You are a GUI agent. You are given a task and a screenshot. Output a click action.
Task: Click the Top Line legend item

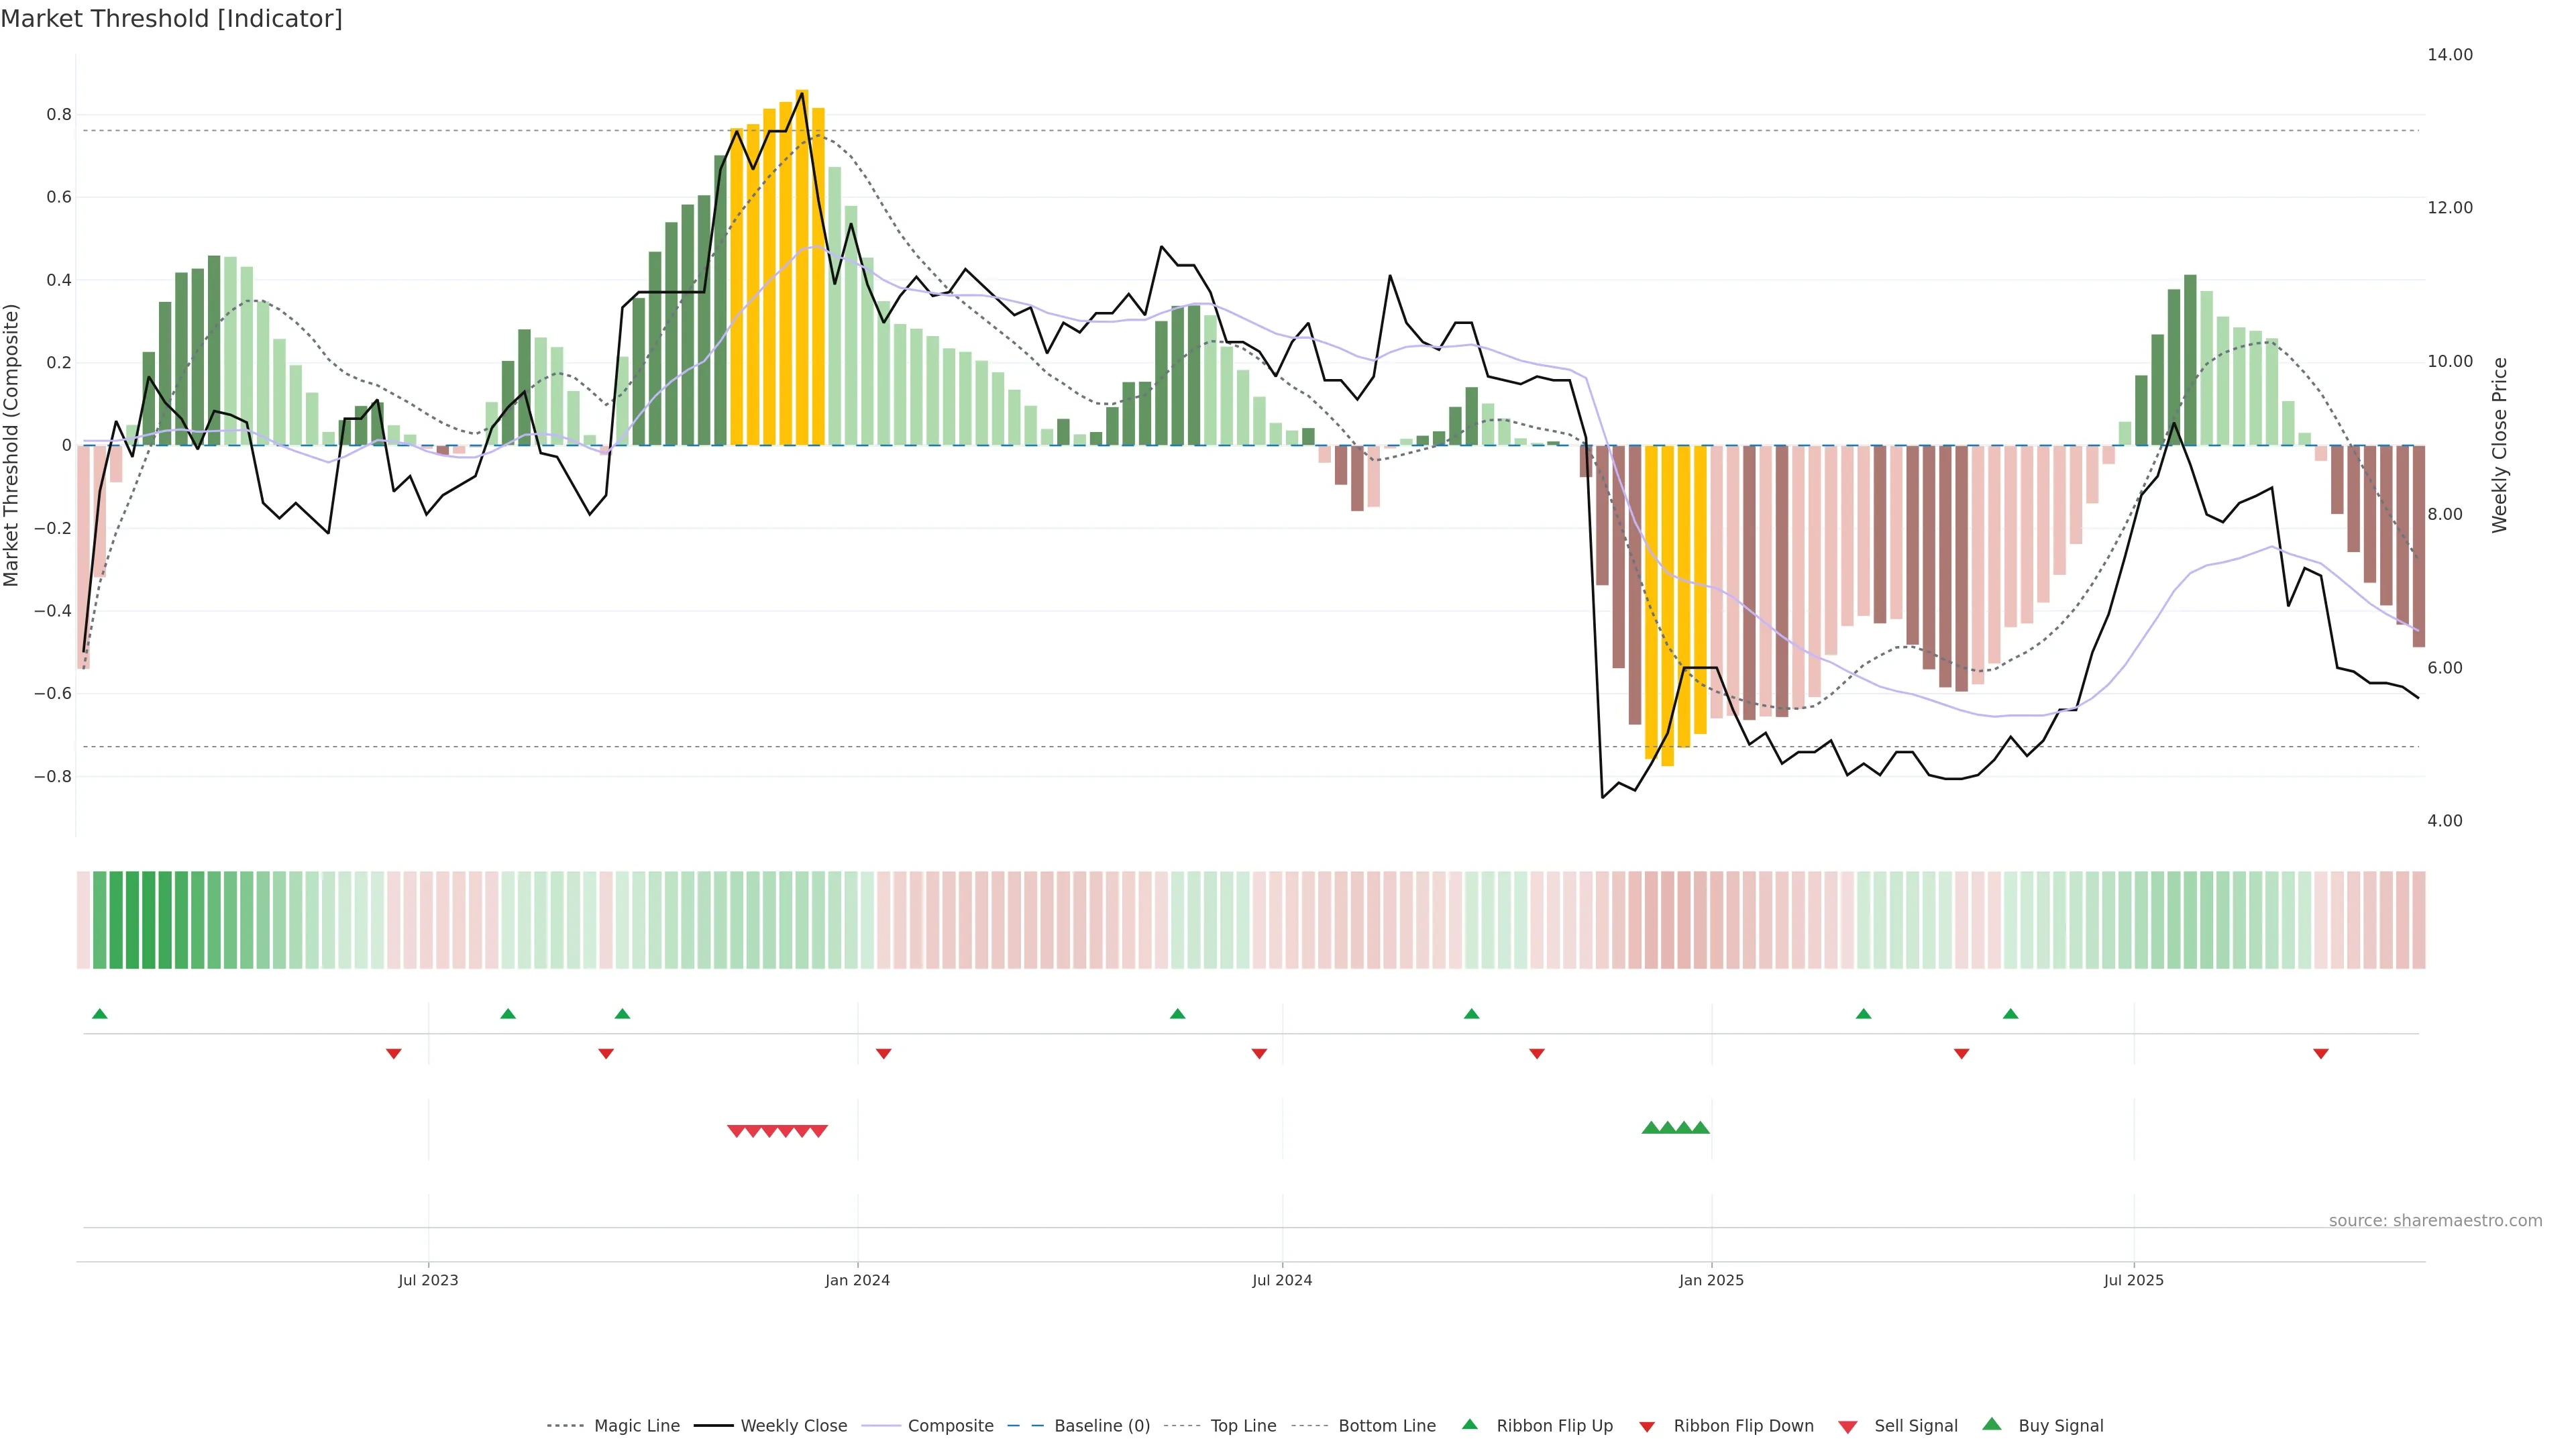point(1243,1426)
